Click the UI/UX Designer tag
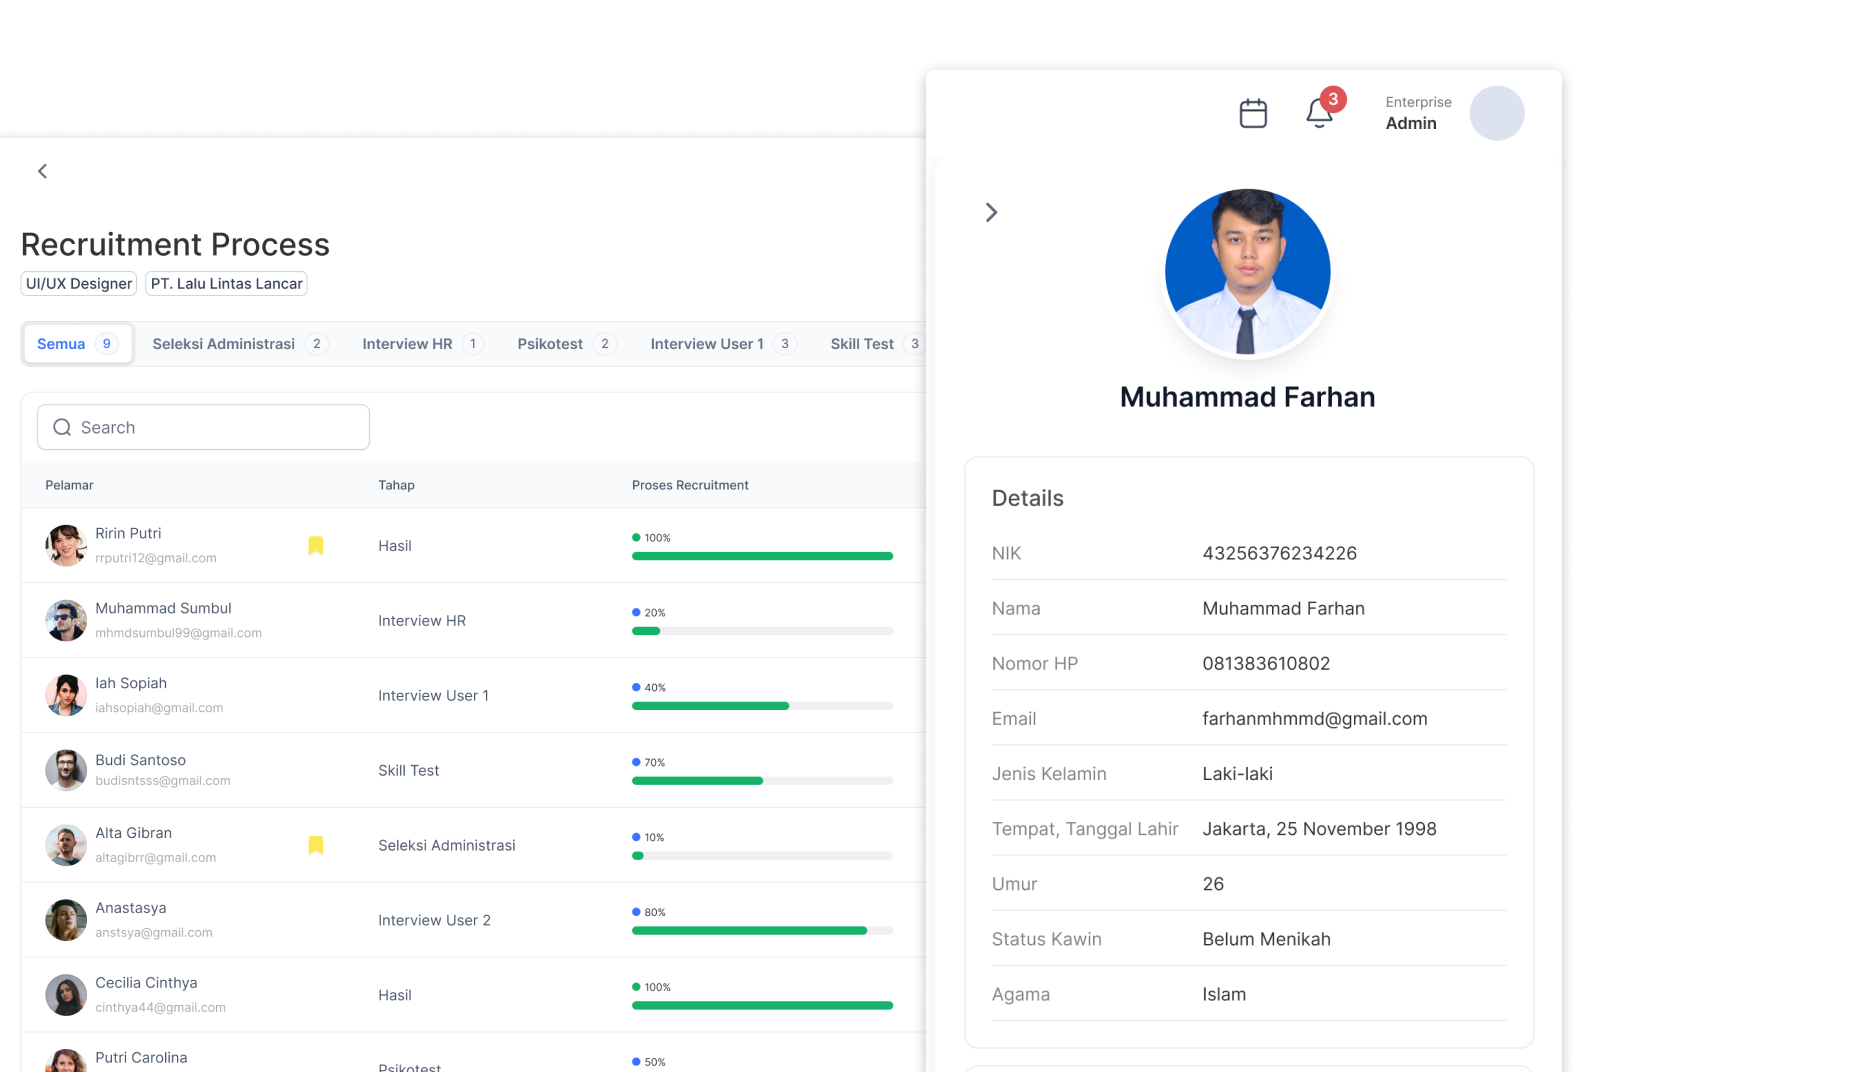 coord(79,284)
